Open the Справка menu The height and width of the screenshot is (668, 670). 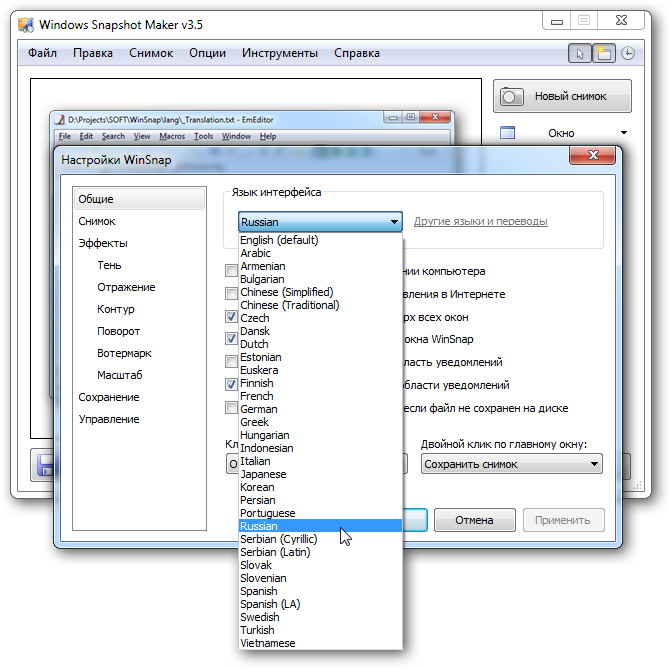click(x=357, y=53)
